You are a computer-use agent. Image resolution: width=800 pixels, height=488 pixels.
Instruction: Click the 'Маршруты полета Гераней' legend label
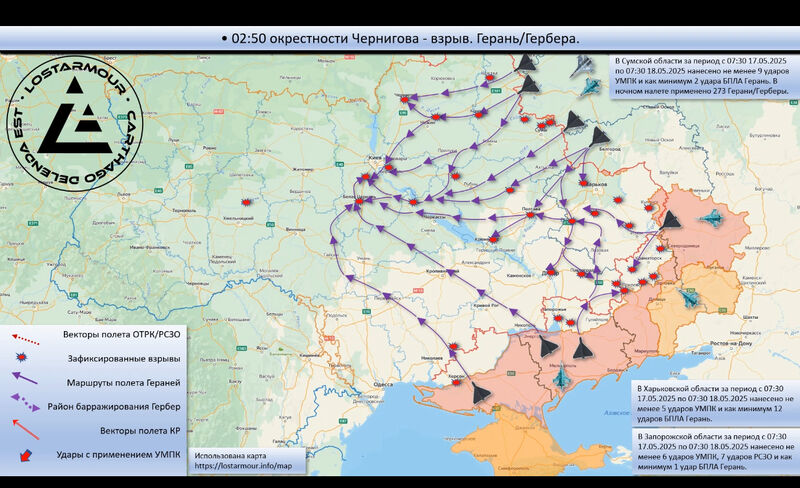(x=121, y=383)
